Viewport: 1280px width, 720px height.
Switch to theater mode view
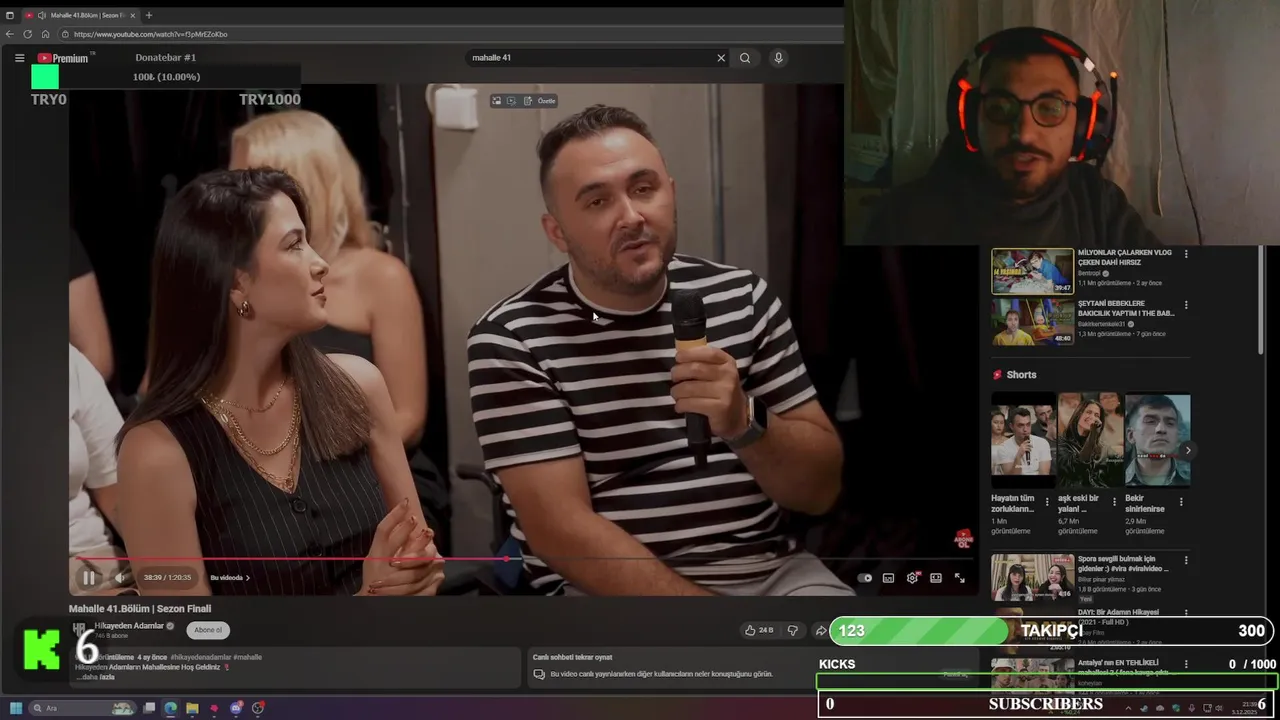click(x=936, y=577)
